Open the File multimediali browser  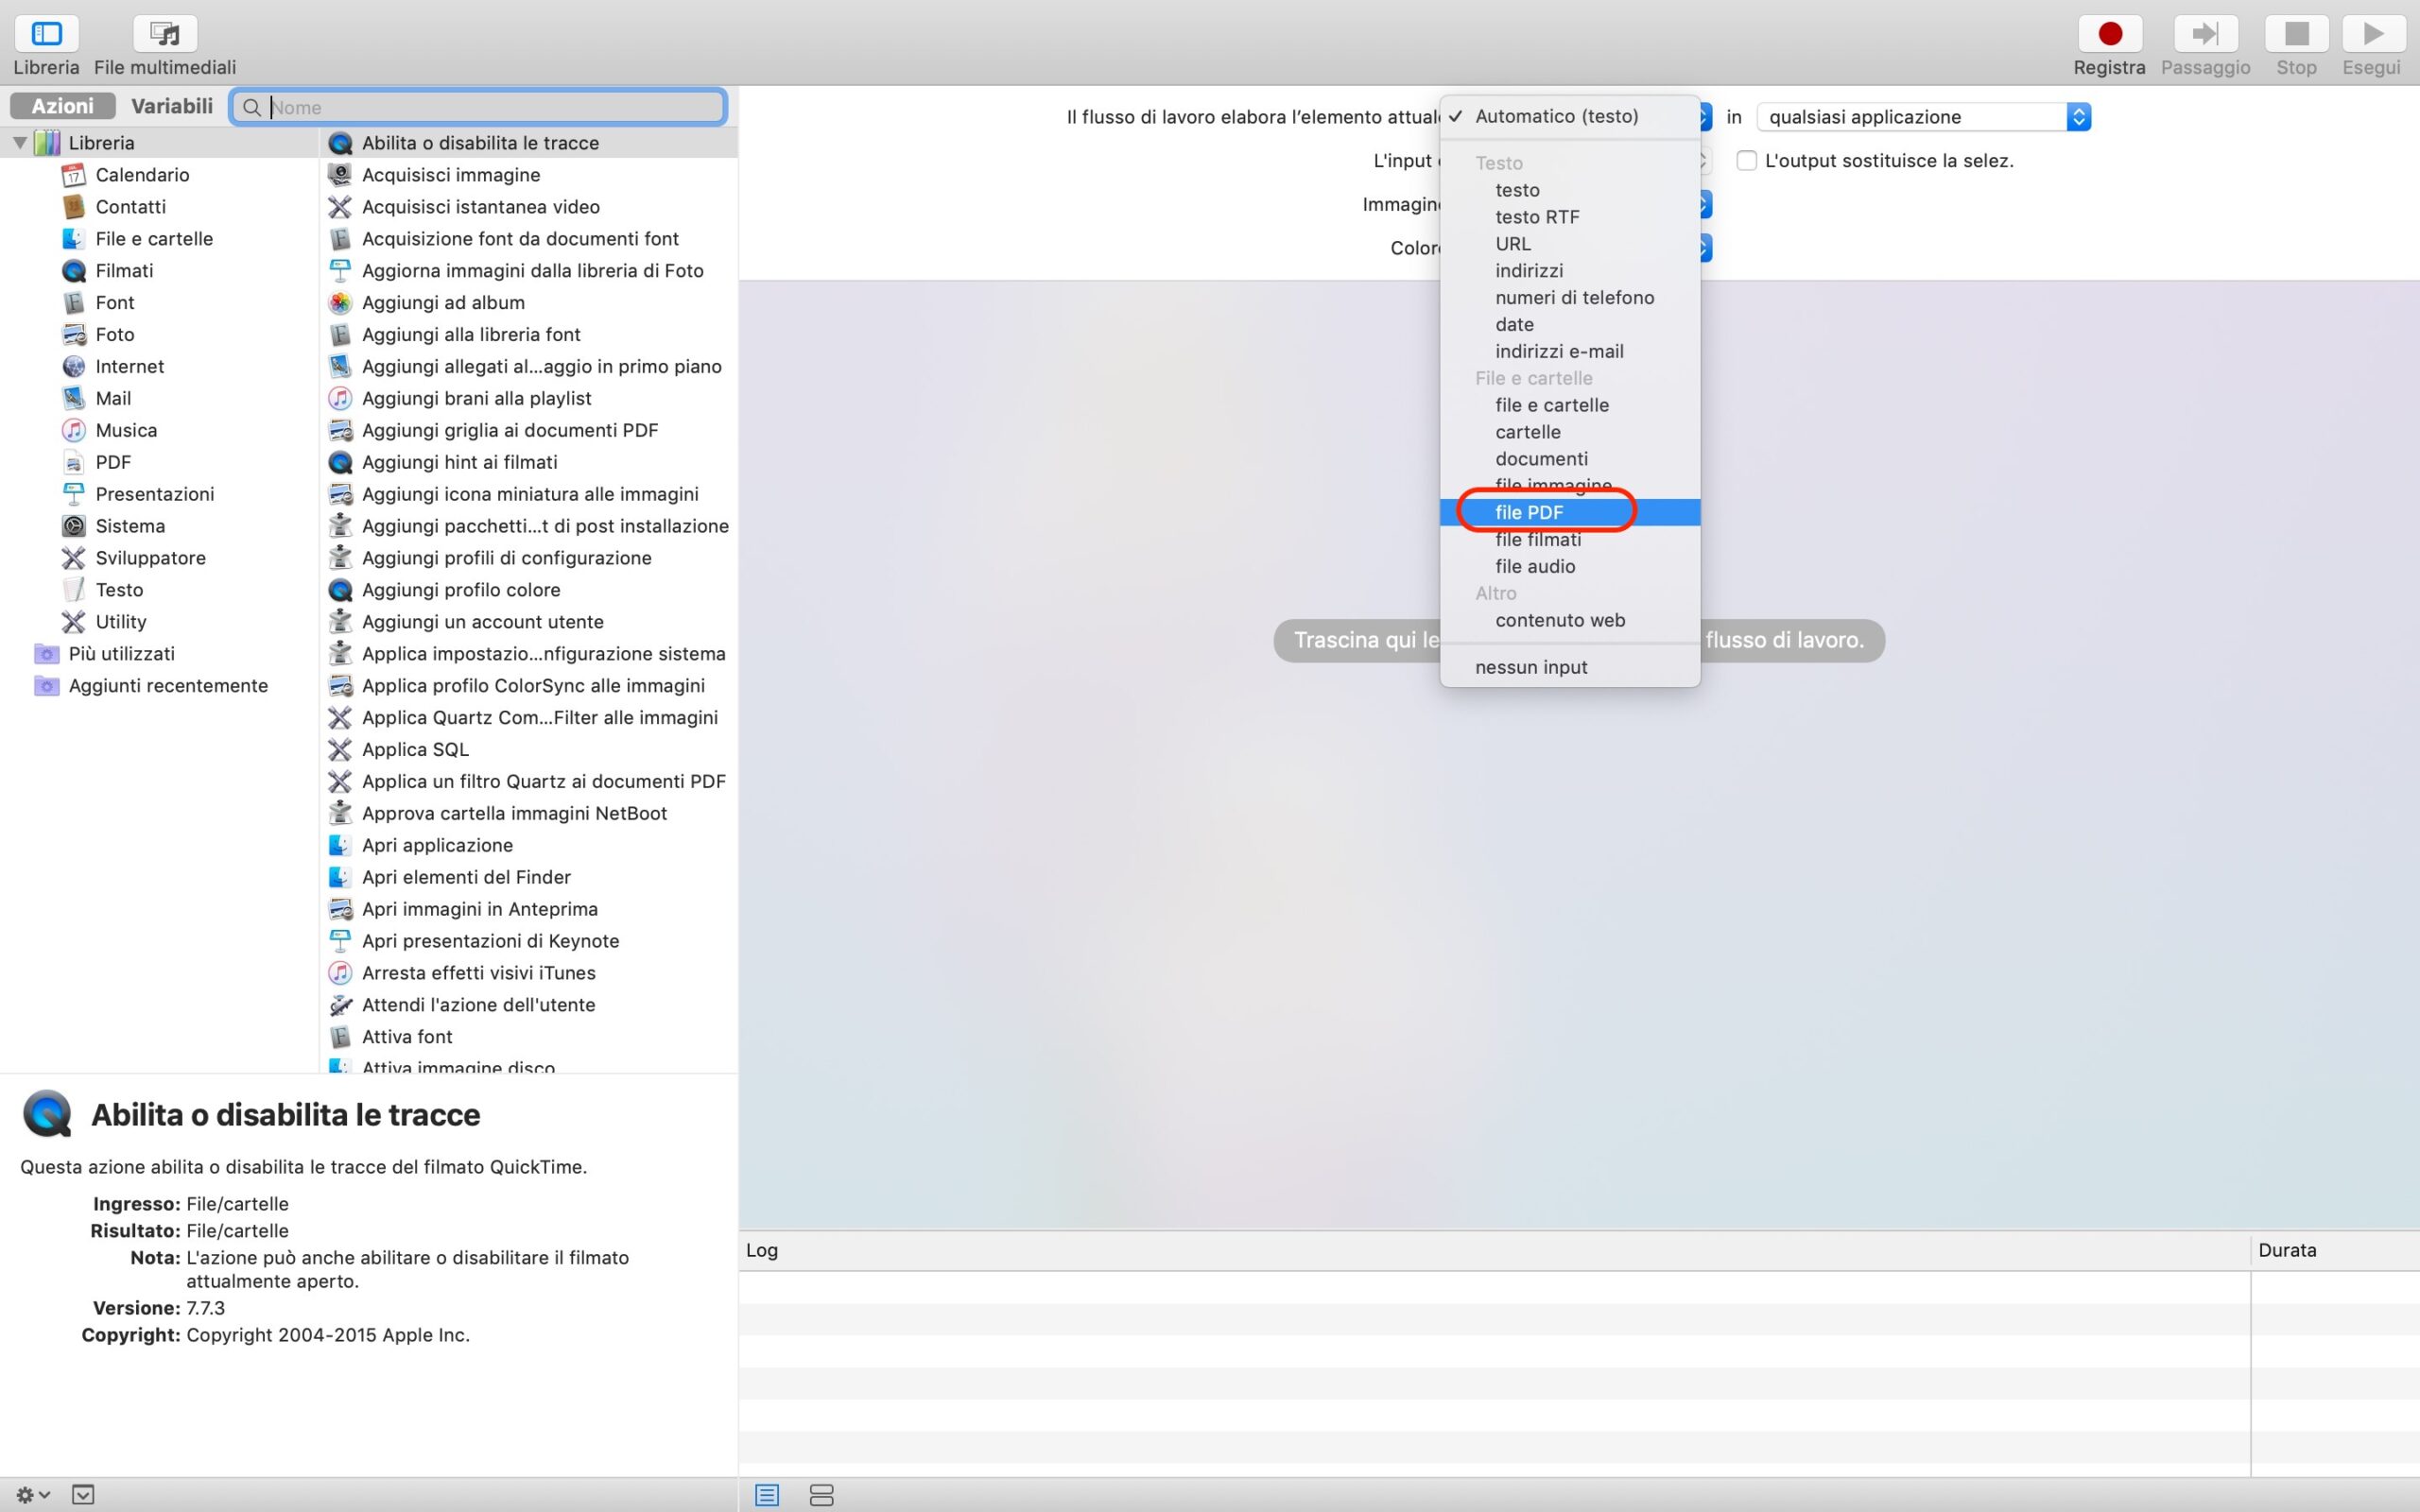click(x=165, y=35)
